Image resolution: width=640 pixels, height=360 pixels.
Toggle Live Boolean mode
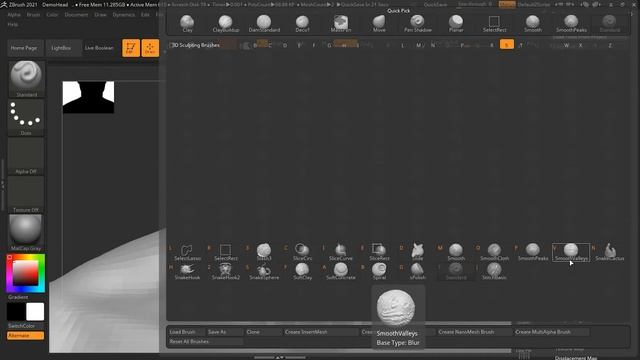[x=99, y=48]
